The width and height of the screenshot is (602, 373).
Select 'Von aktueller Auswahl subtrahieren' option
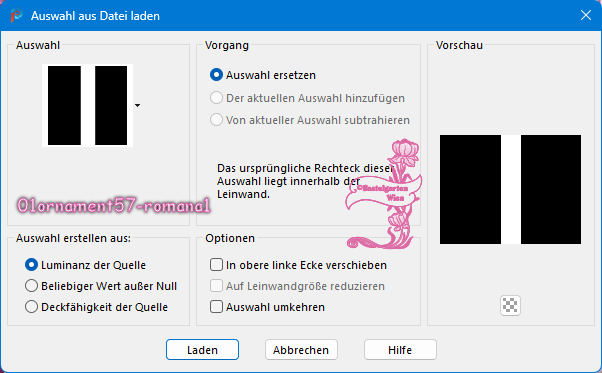click(216, 120)
